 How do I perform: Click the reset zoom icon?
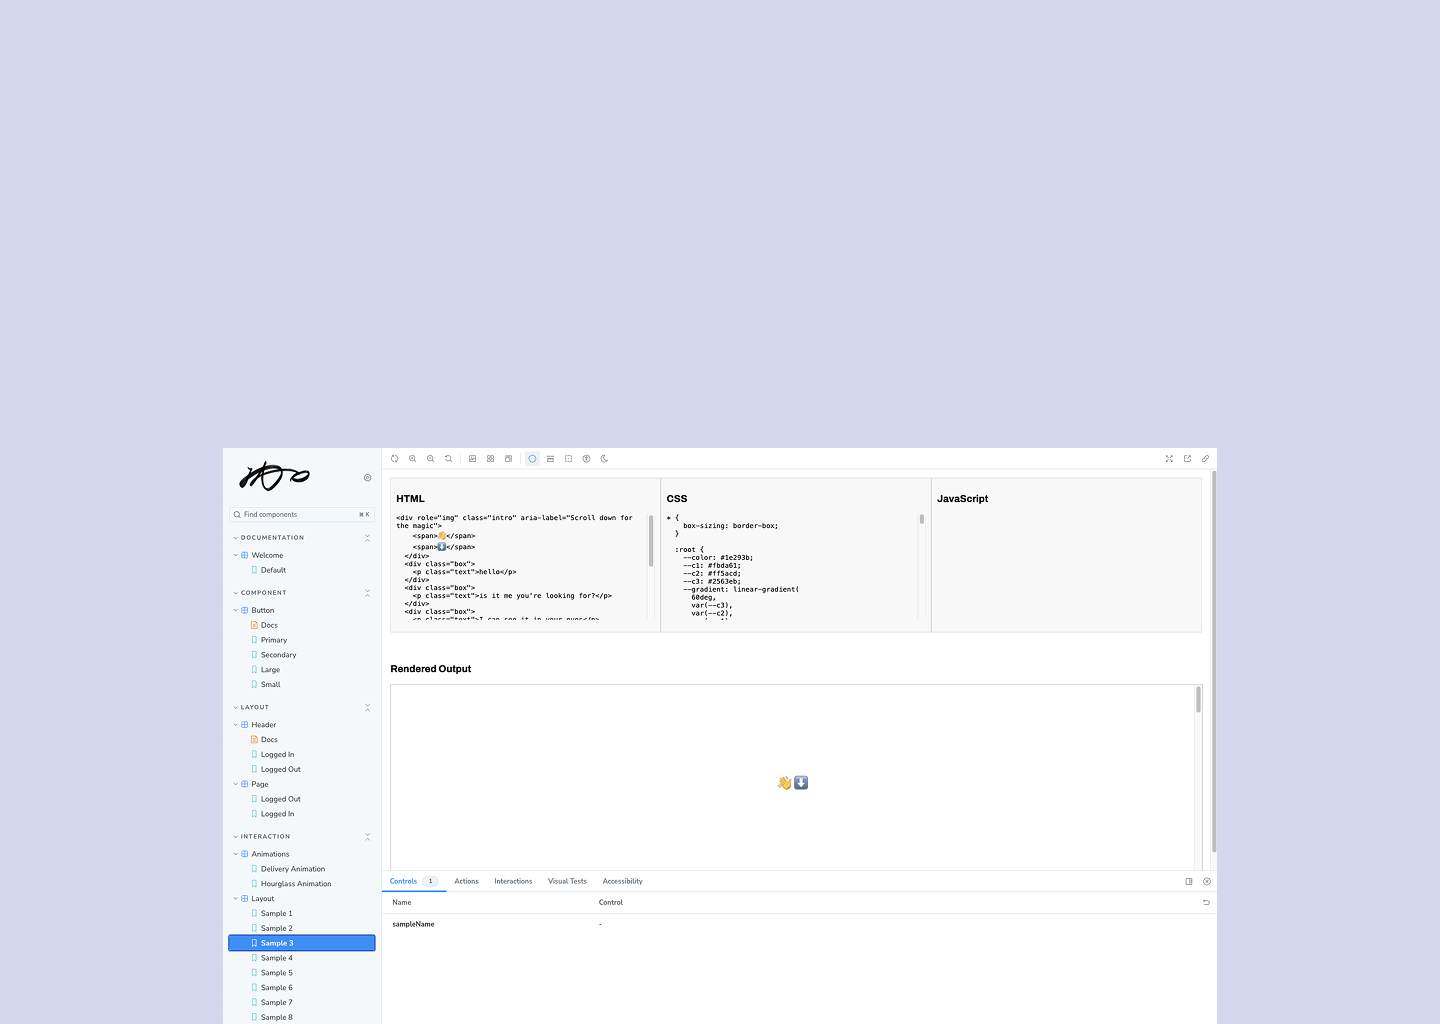pyautogui.click(x=448, y=459)
